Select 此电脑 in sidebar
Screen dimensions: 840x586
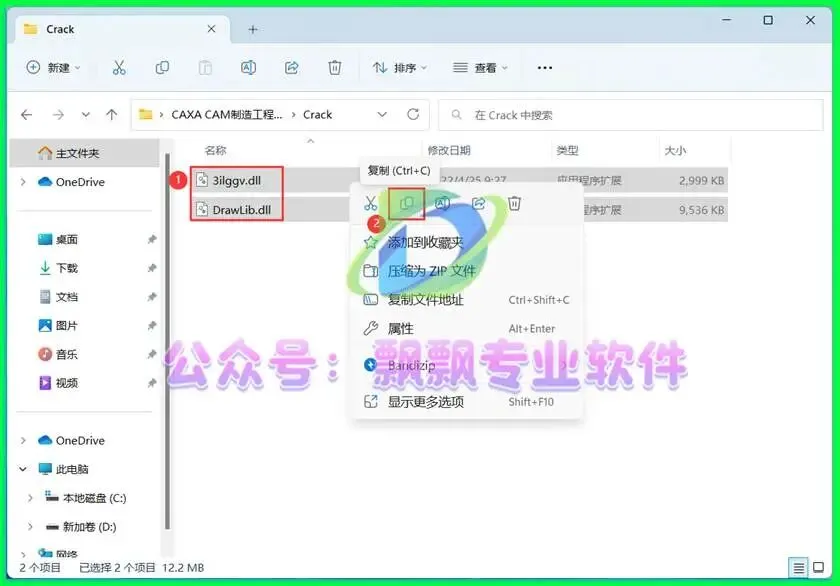click(72, 469)
